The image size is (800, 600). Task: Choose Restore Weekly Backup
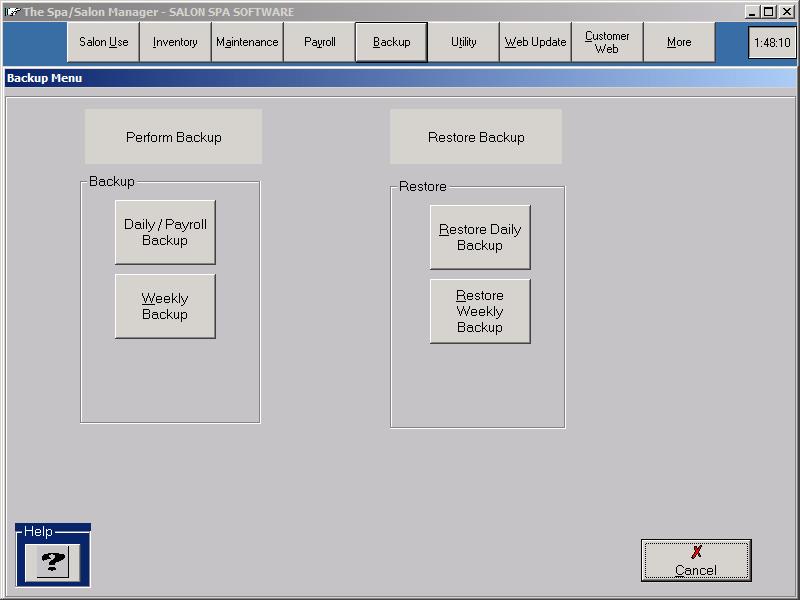point(480,311)
